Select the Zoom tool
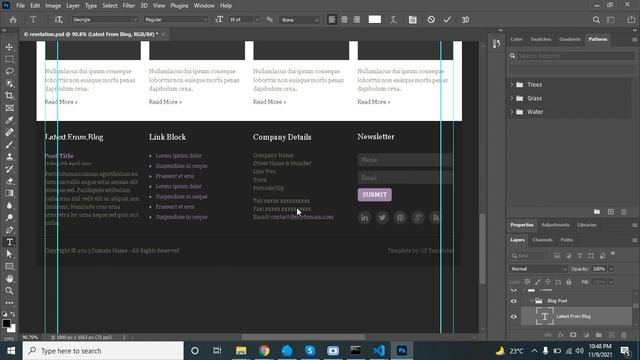 9,291
